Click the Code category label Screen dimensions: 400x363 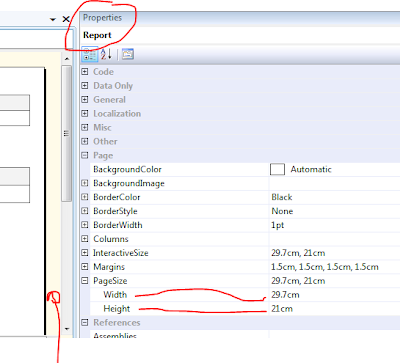tap(103, 72)
